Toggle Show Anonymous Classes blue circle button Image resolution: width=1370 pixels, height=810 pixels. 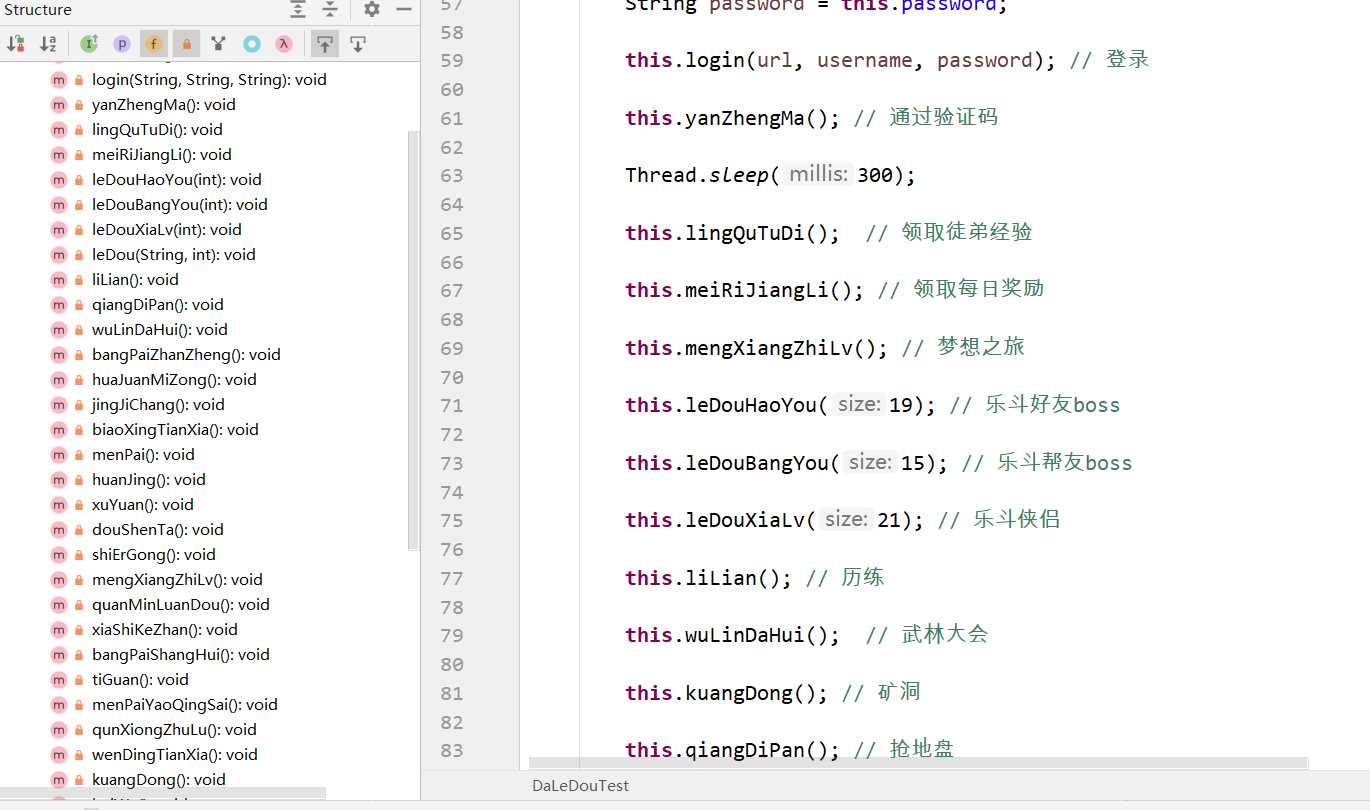[252, 43]
